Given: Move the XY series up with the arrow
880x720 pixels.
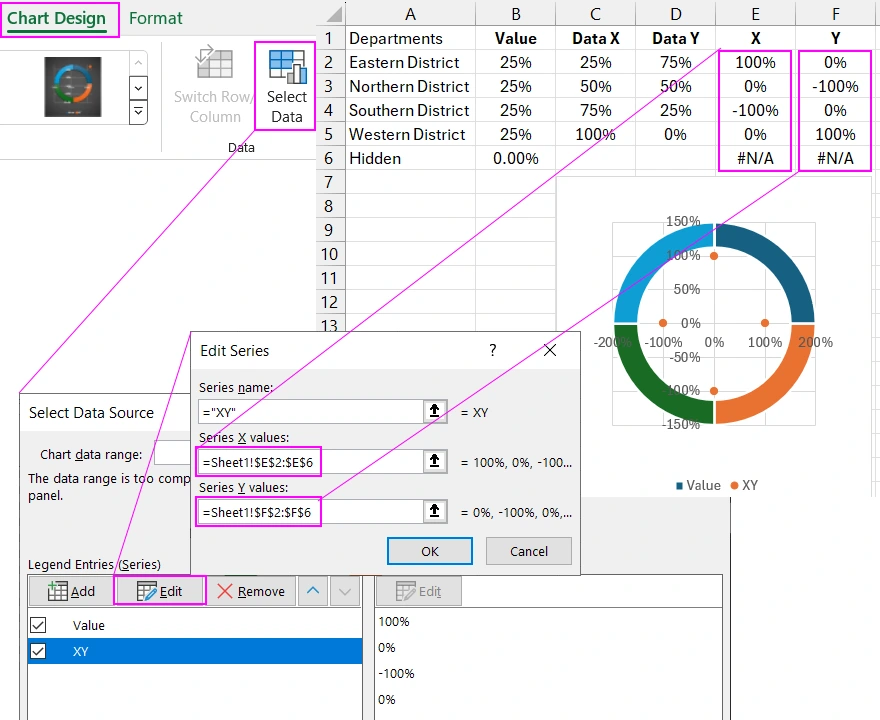Looking at the screenshot, I should click(x=314, y=591).
